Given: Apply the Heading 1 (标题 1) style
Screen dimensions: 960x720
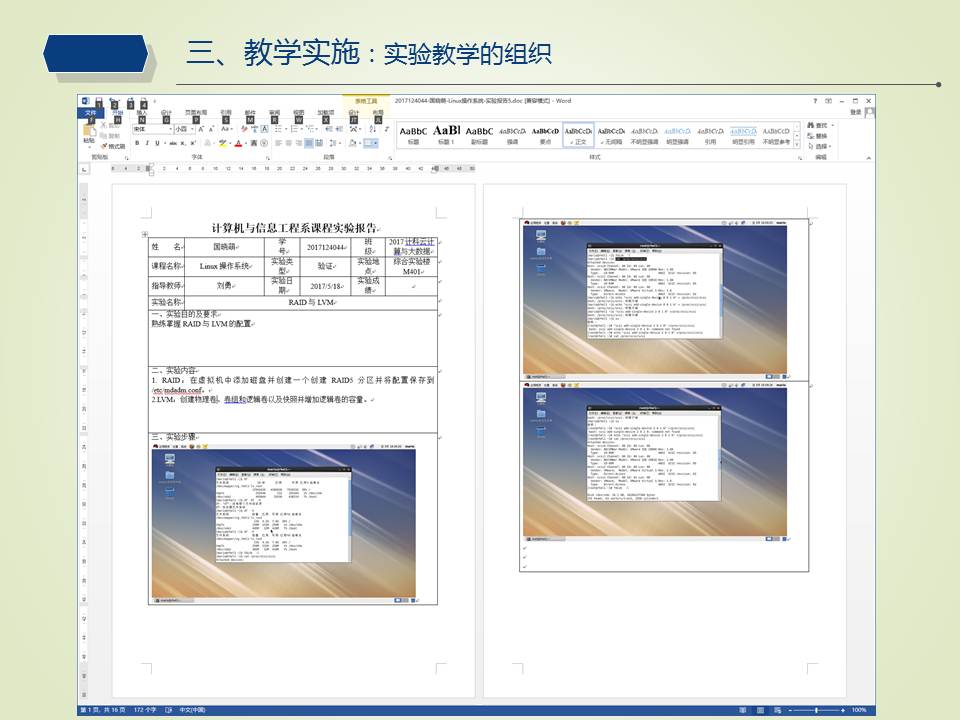Looking at the screenshot, I should point(446,134).
